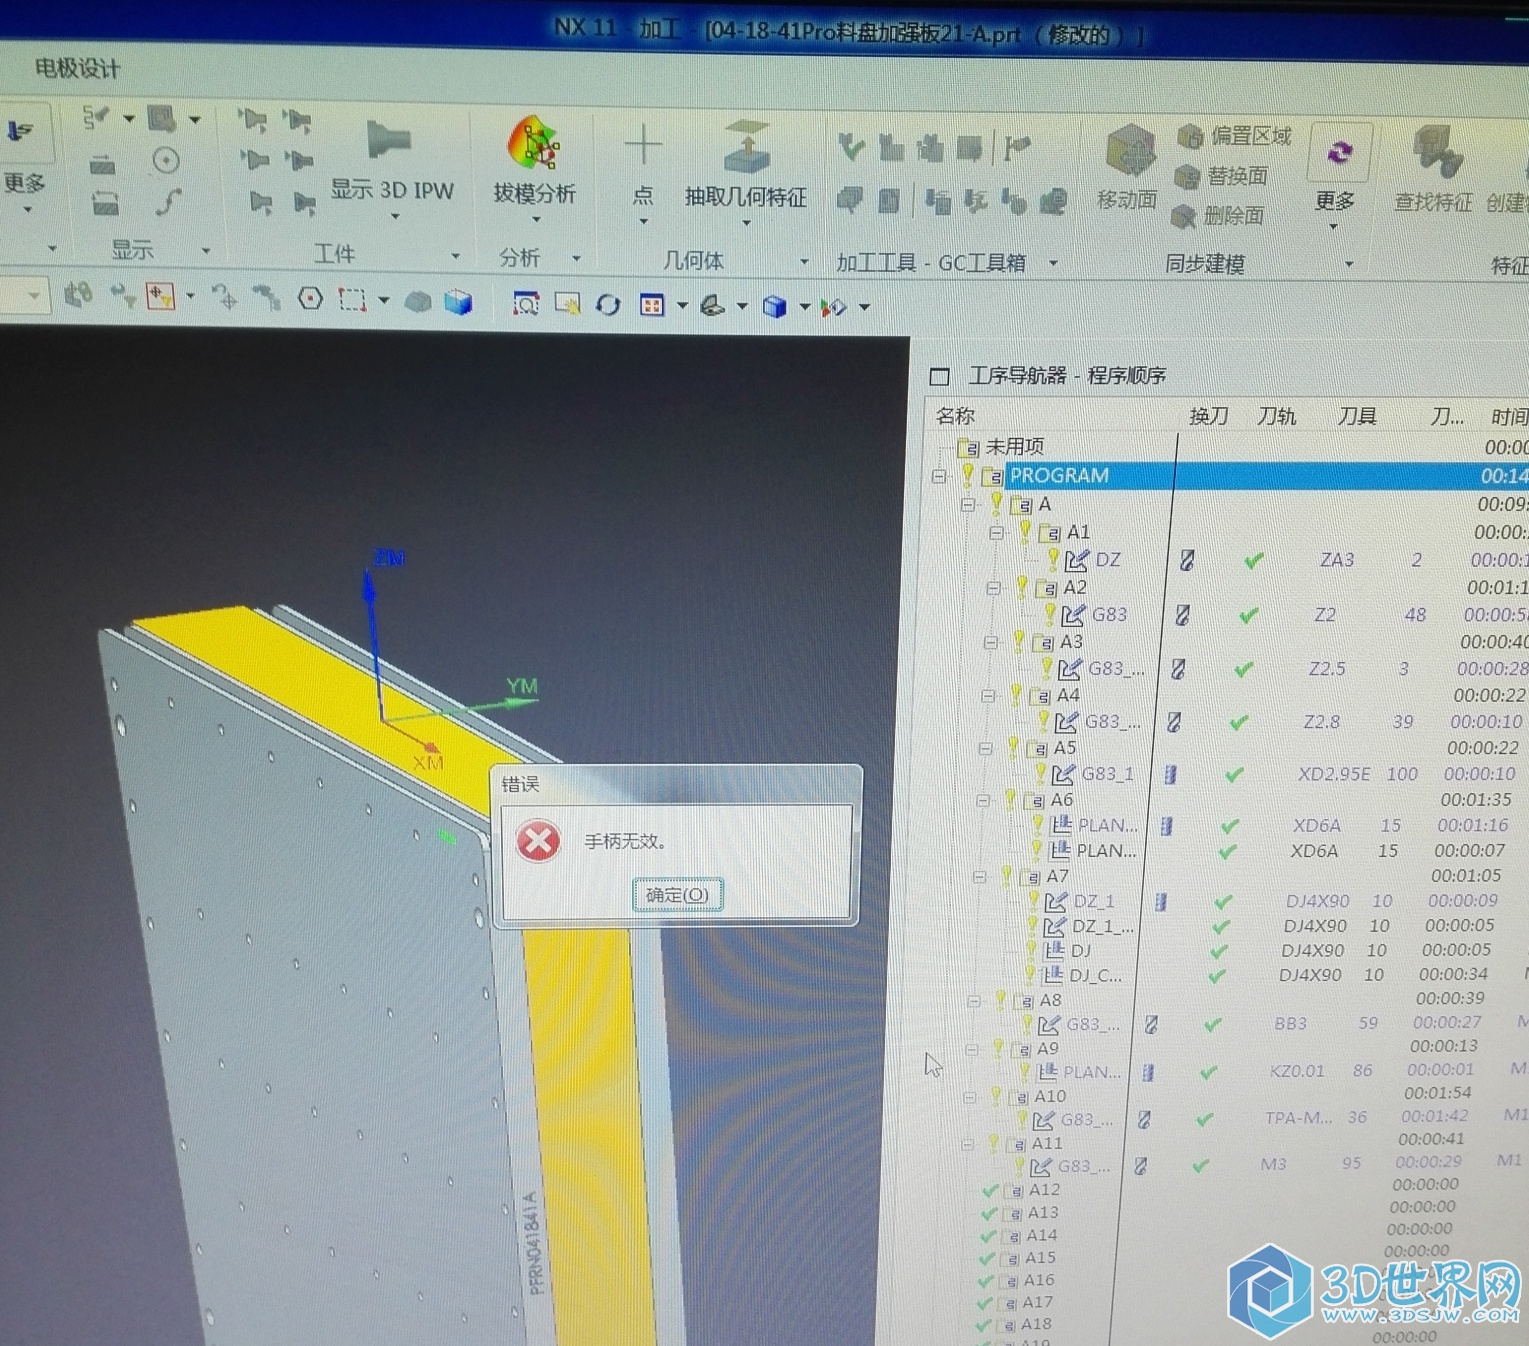Open the dropdown arrow under Draft Analysis (拔模分析)
Image resolution: width=1529 pixels, height=1346 pixels.
coord(536,219)
